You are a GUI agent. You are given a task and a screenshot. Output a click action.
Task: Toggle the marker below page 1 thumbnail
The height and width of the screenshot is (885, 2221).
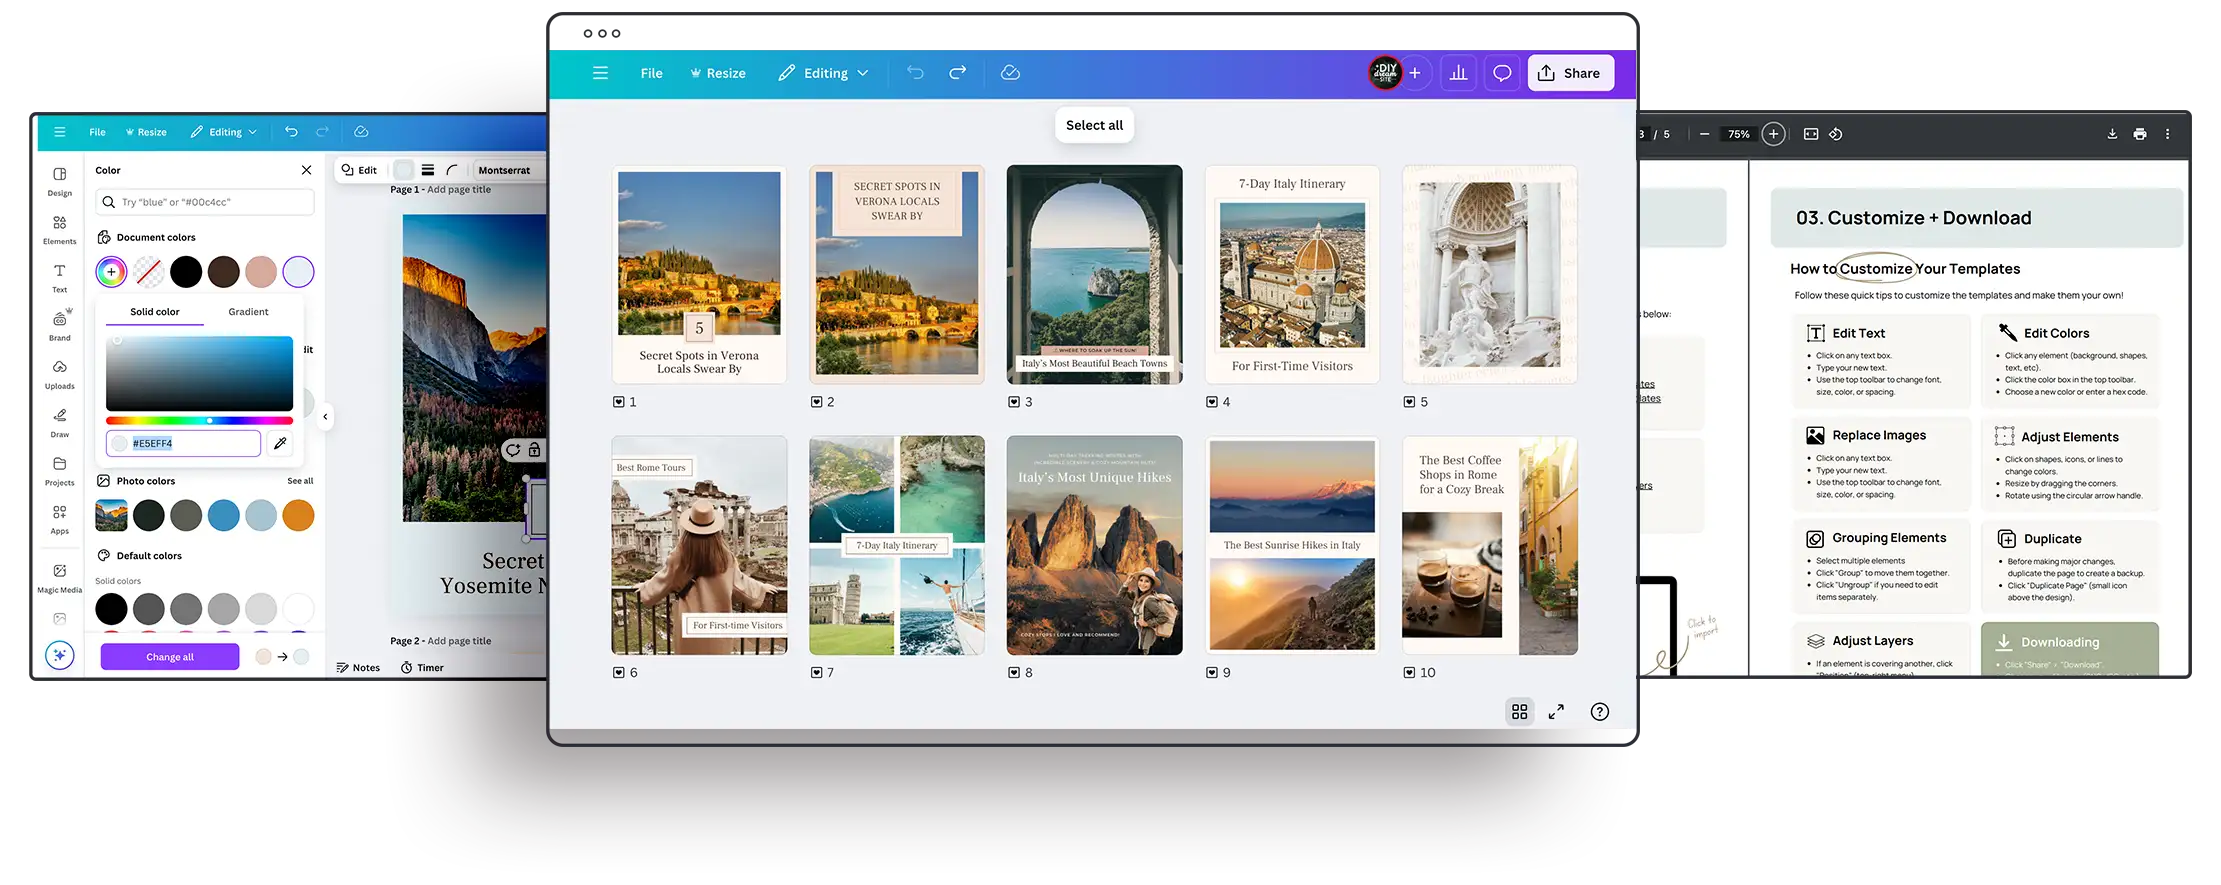(618, 402)
